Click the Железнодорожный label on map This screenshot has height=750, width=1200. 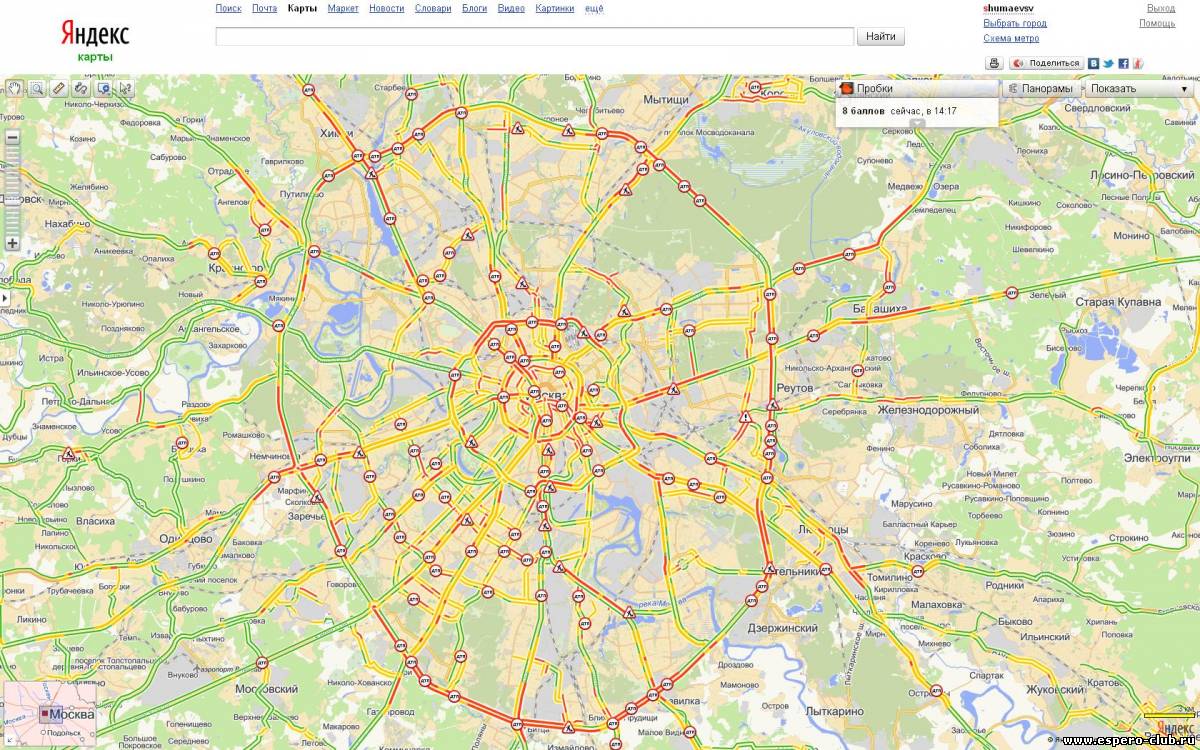(x=928, y=409)
